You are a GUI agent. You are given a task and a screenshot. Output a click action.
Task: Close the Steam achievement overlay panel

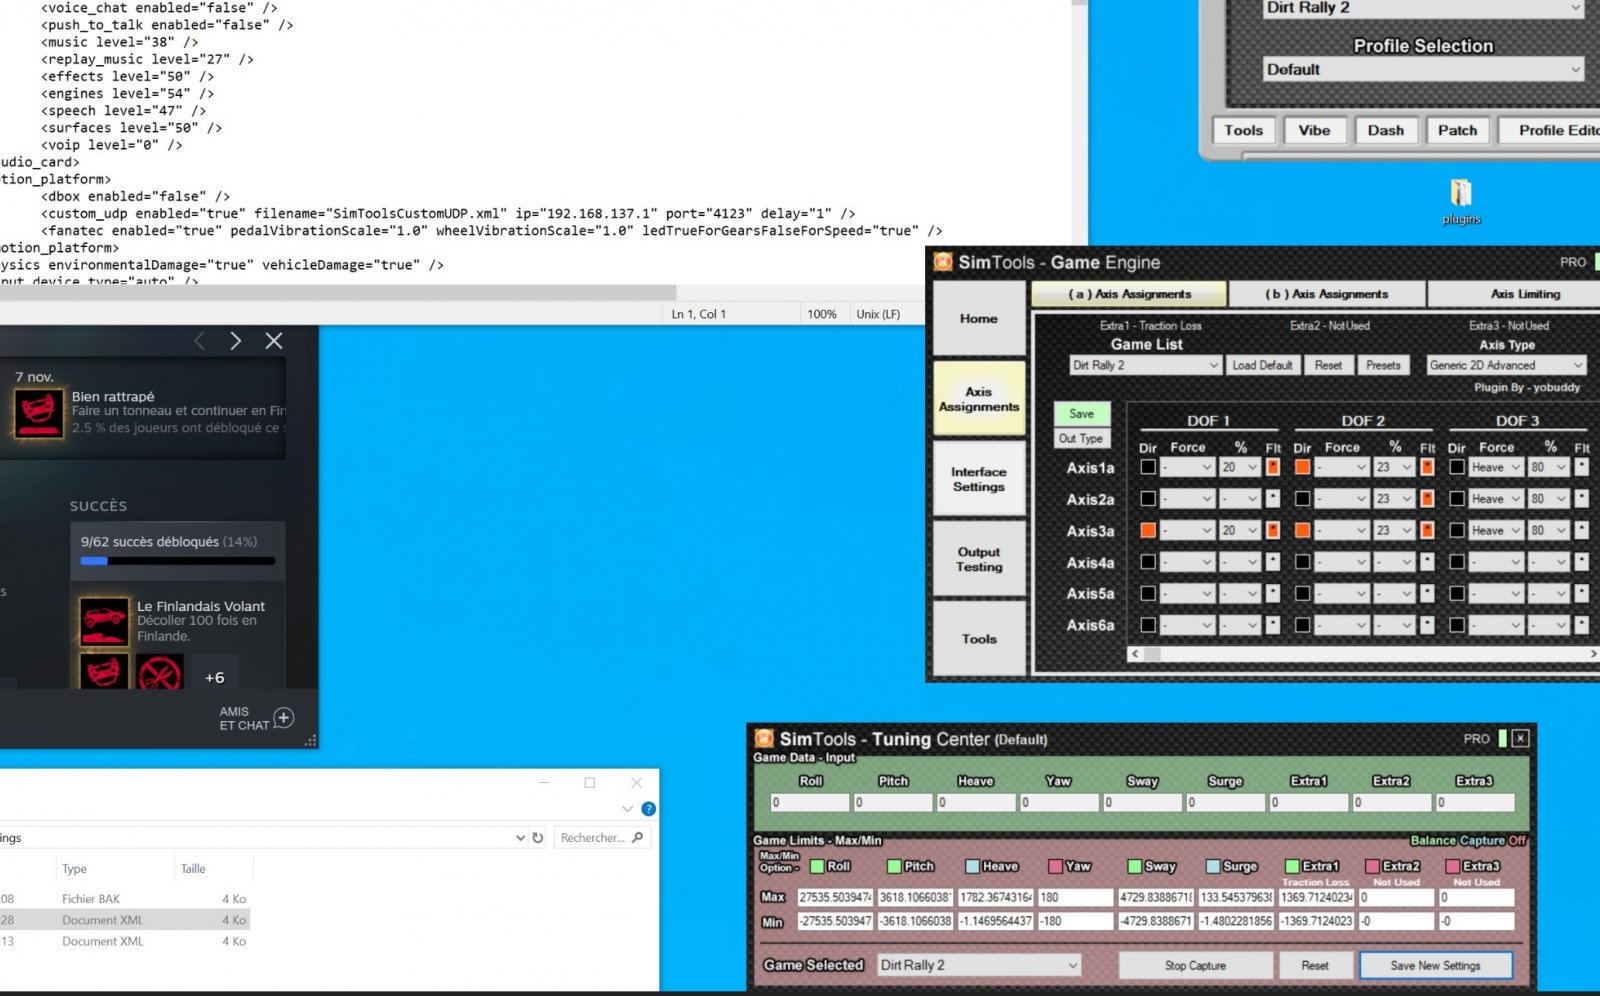coord(274,341)
